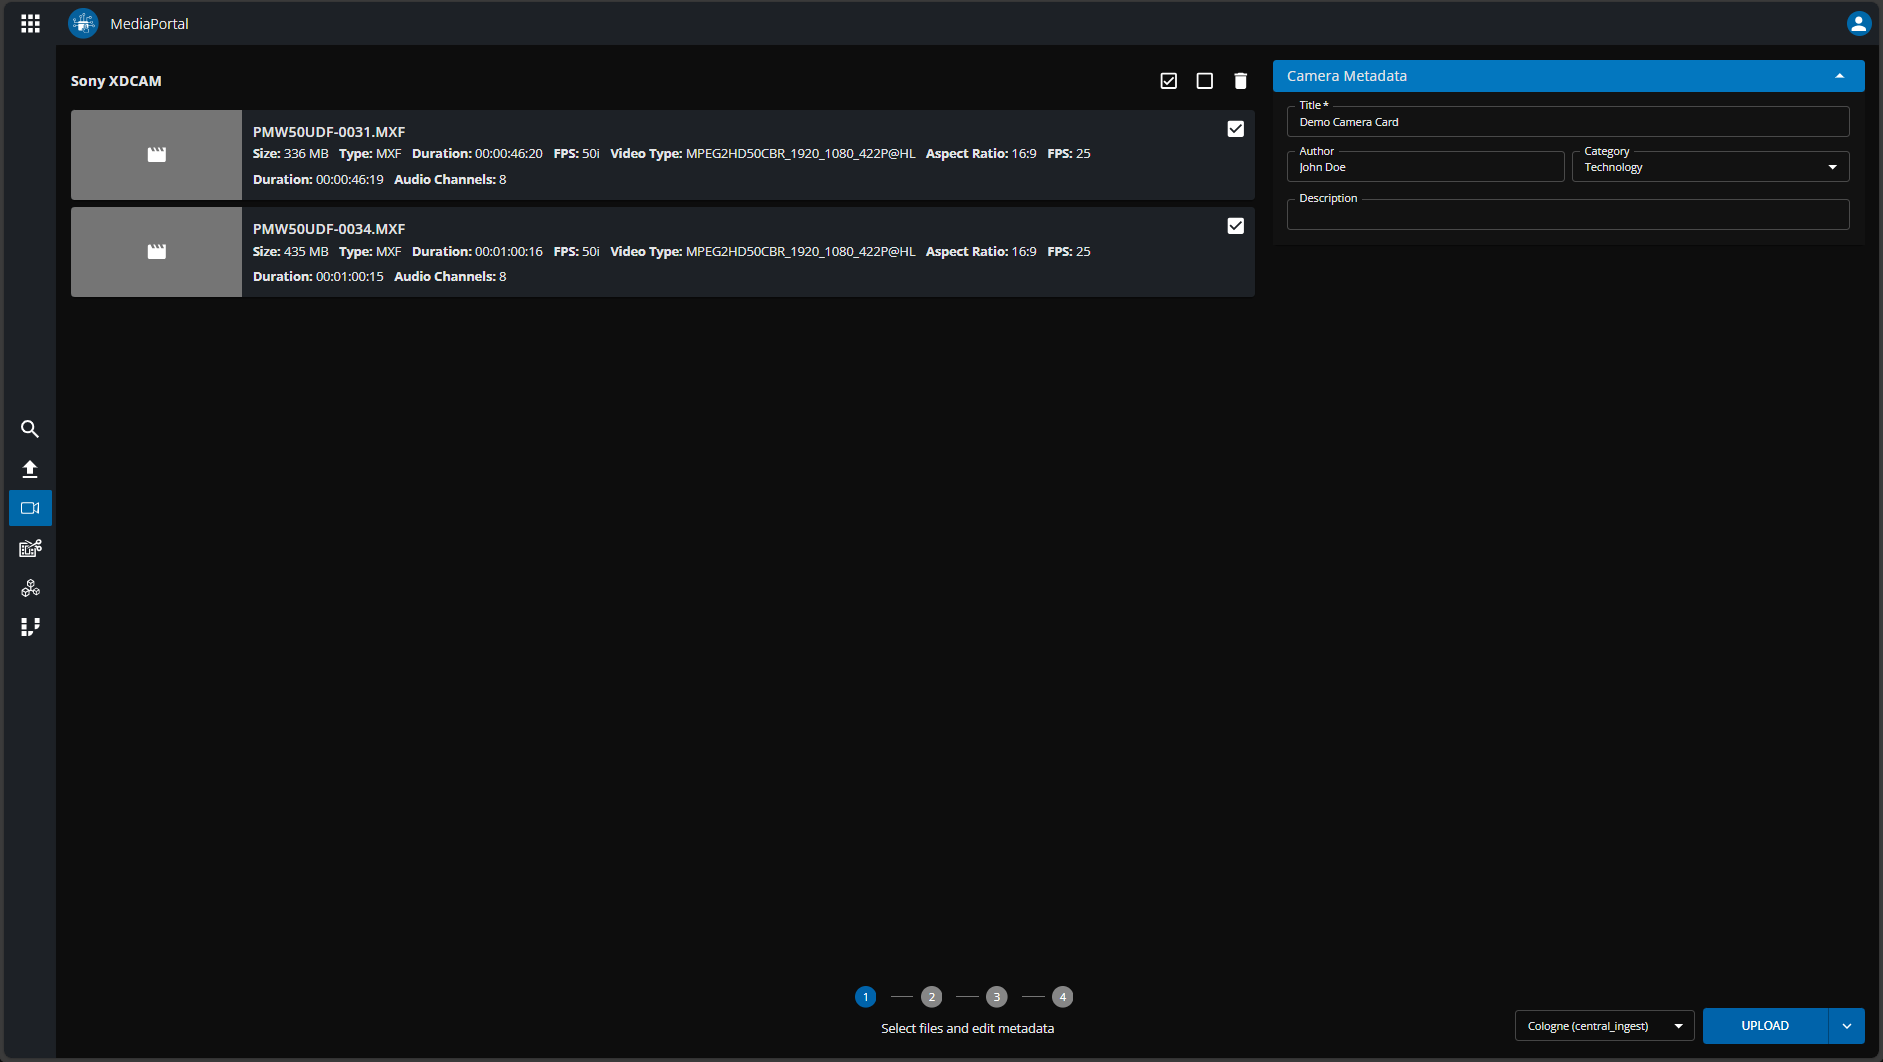Uncheck the PMW50UDF-0031.MXF file checkbox
The width and height of the screenshot is (1883, 1062).
click(x=1235, y=129)
